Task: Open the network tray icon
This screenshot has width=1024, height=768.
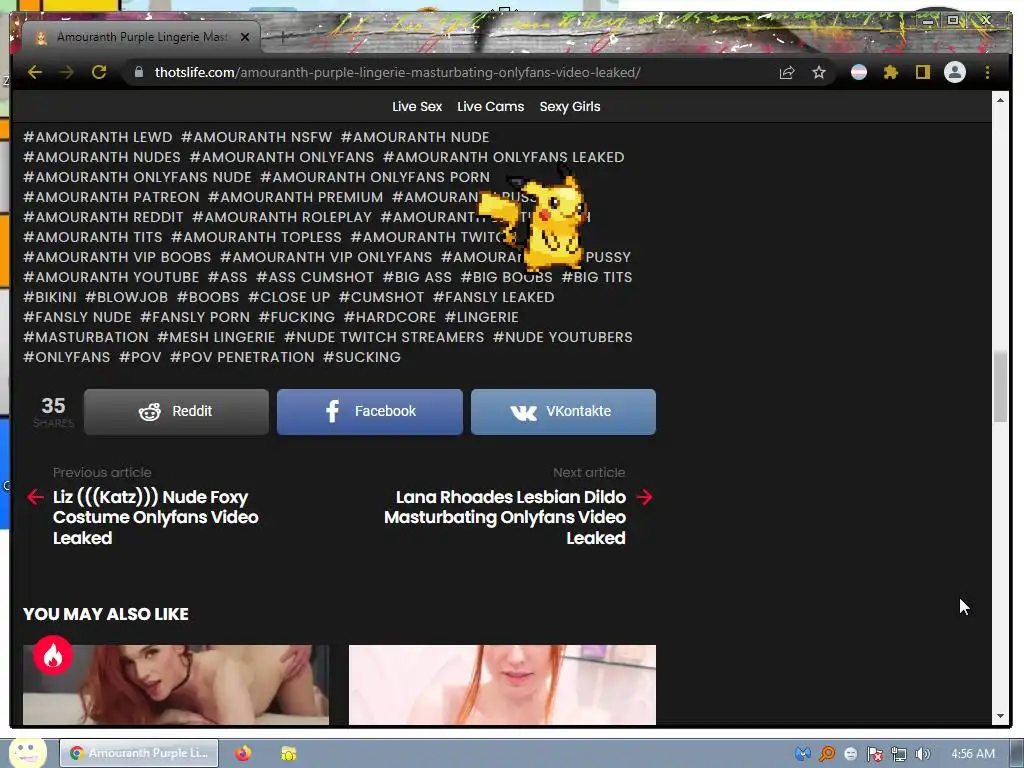Action: [x=899, y=754]
